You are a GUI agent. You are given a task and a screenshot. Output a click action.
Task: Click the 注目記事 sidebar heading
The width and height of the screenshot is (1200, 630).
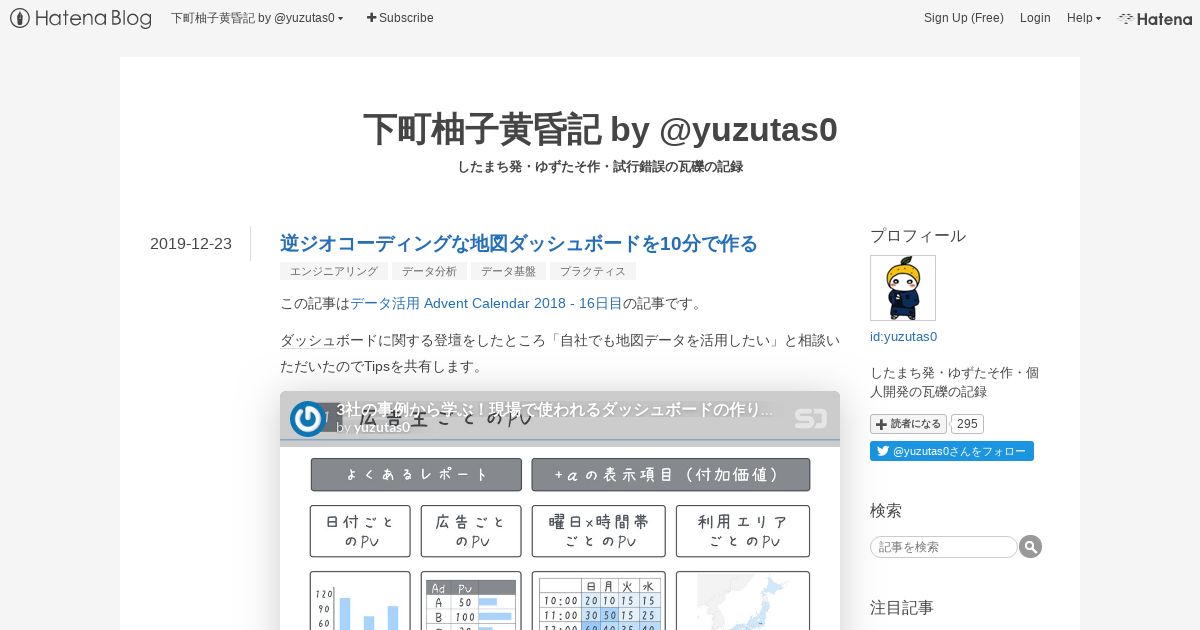pos(902,607)
